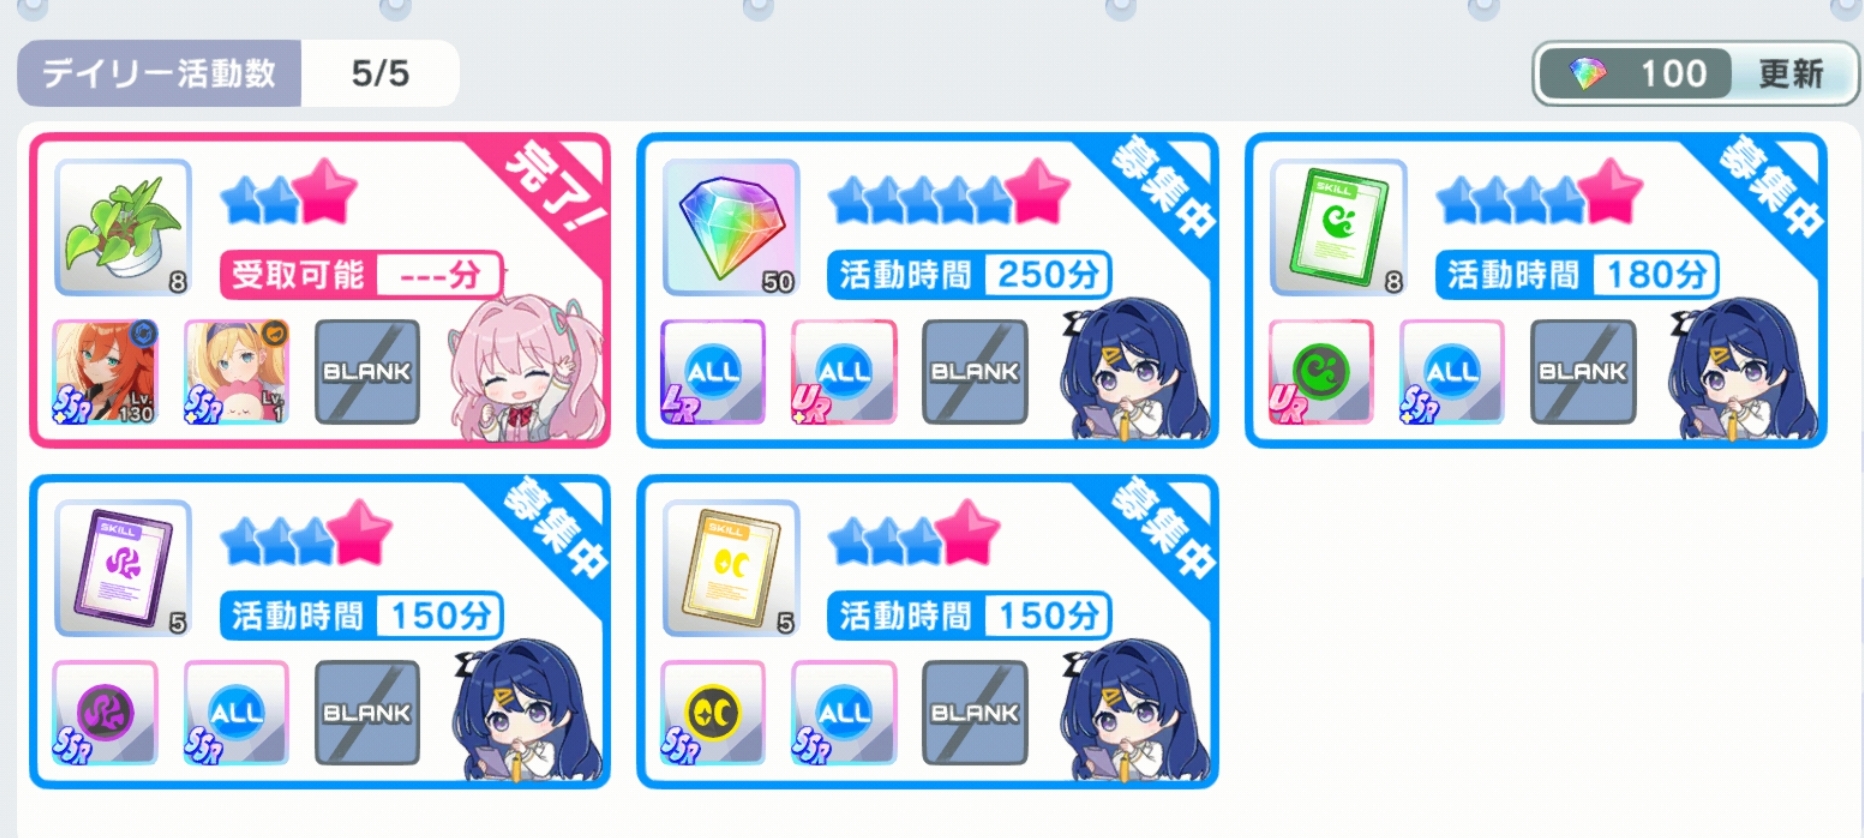
Task: Click the purple attribute SSR slot
Action: coord(105,713)
